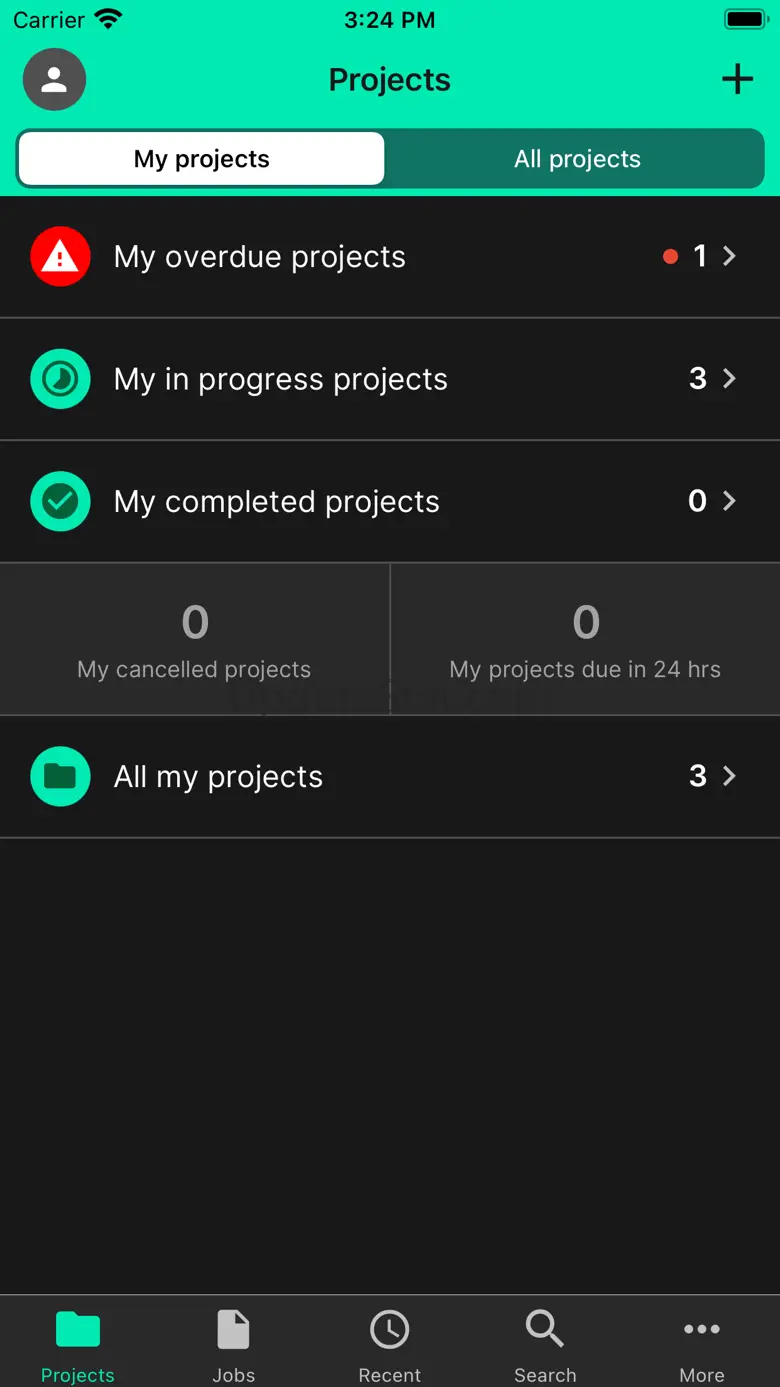Screen dimensions: 780x1387
Task: Select the Projects tab in bottom bar
Action: [78, 1344]
